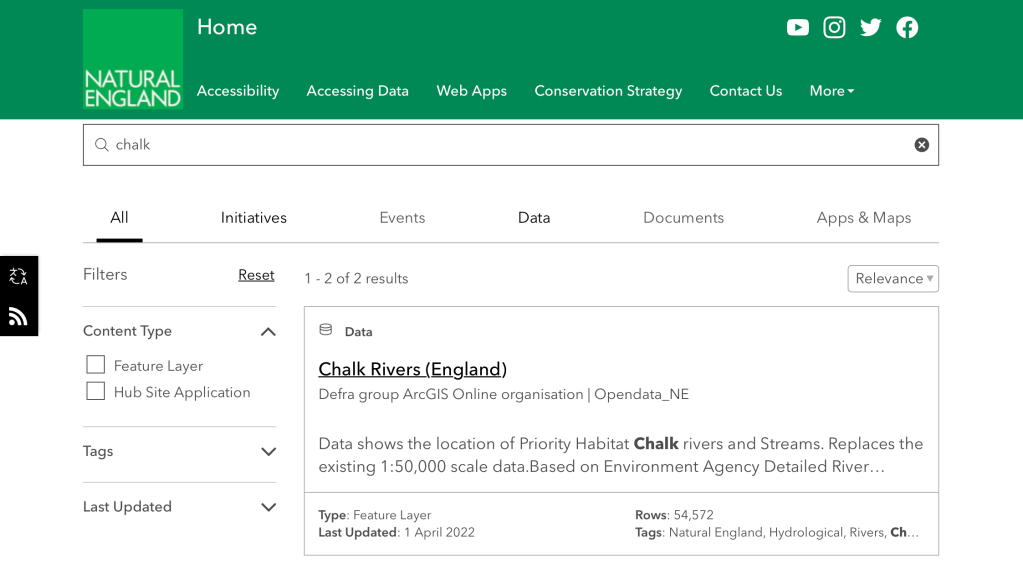Click the Natural England logo

click(x=133, y=59)
